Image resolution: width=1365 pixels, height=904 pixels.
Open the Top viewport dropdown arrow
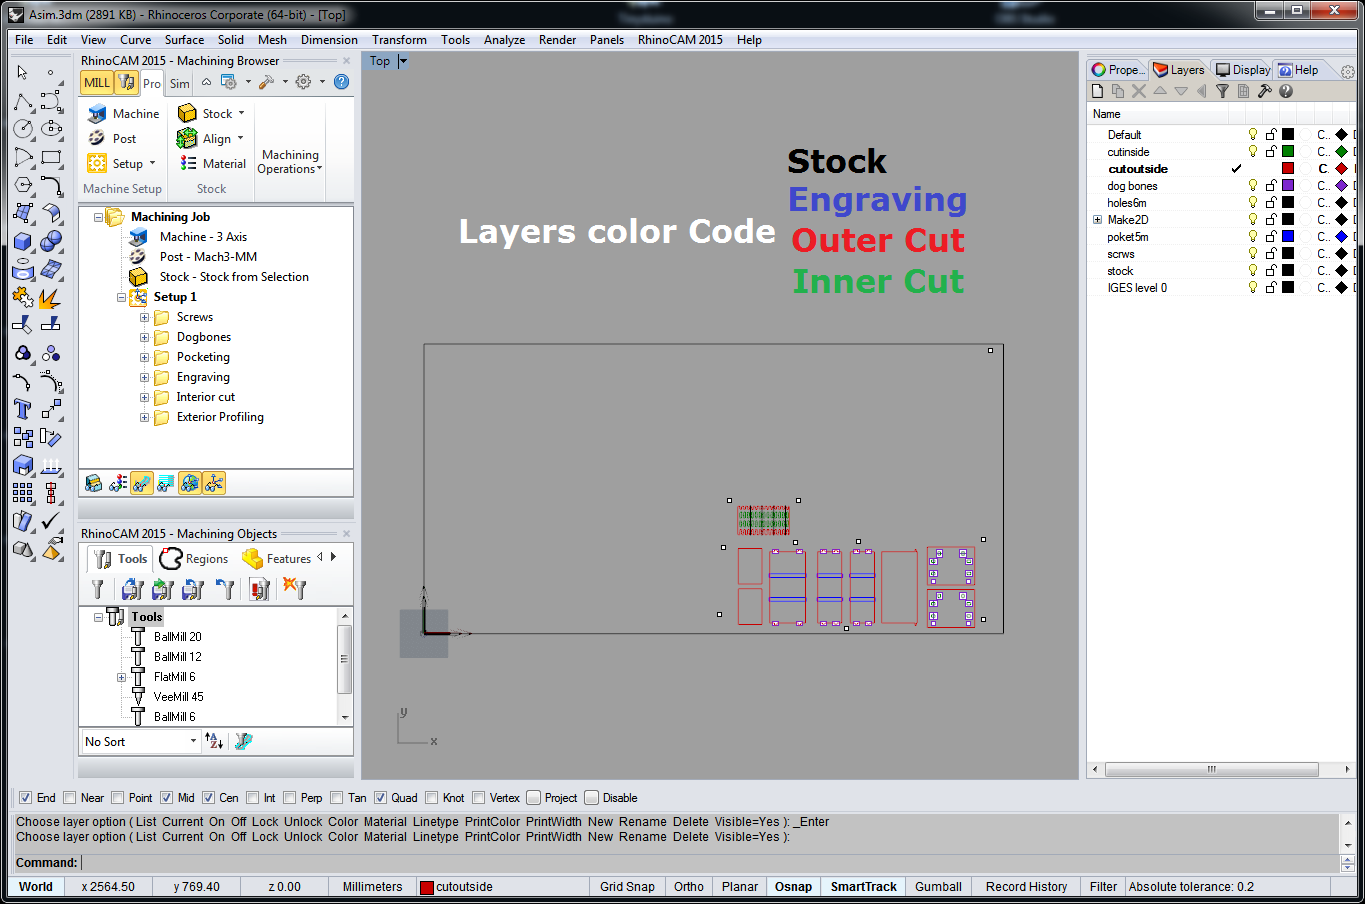coord(403,61)
